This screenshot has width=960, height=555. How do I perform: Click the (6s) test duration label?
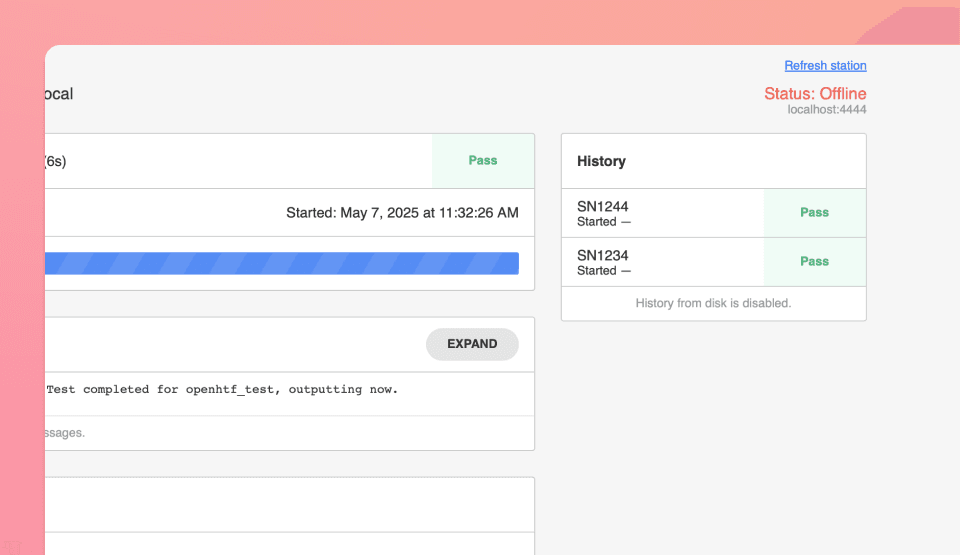click(x=56, y=161)
